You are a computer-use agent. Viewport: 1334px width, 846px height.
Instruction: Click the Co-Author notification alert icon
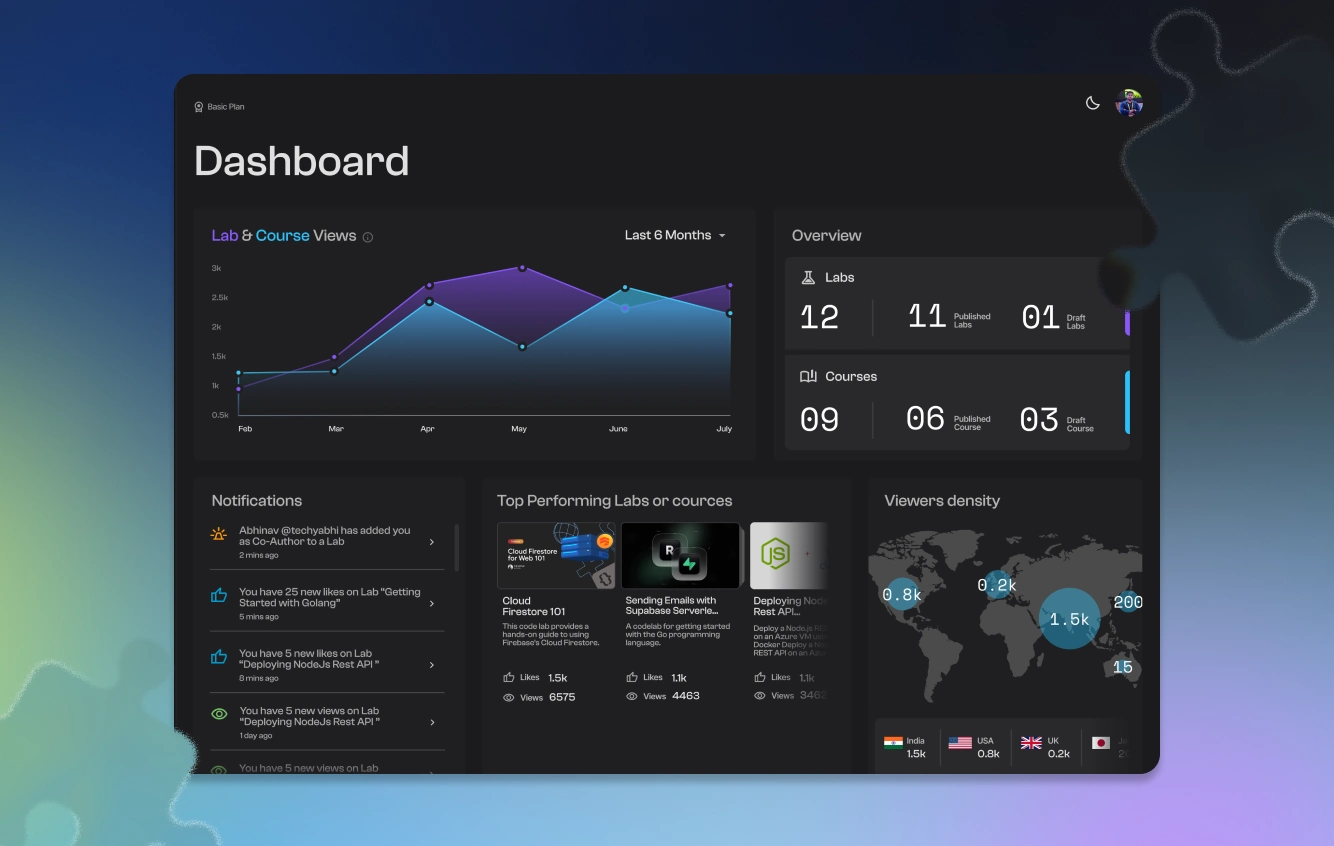tap(219, 535)
